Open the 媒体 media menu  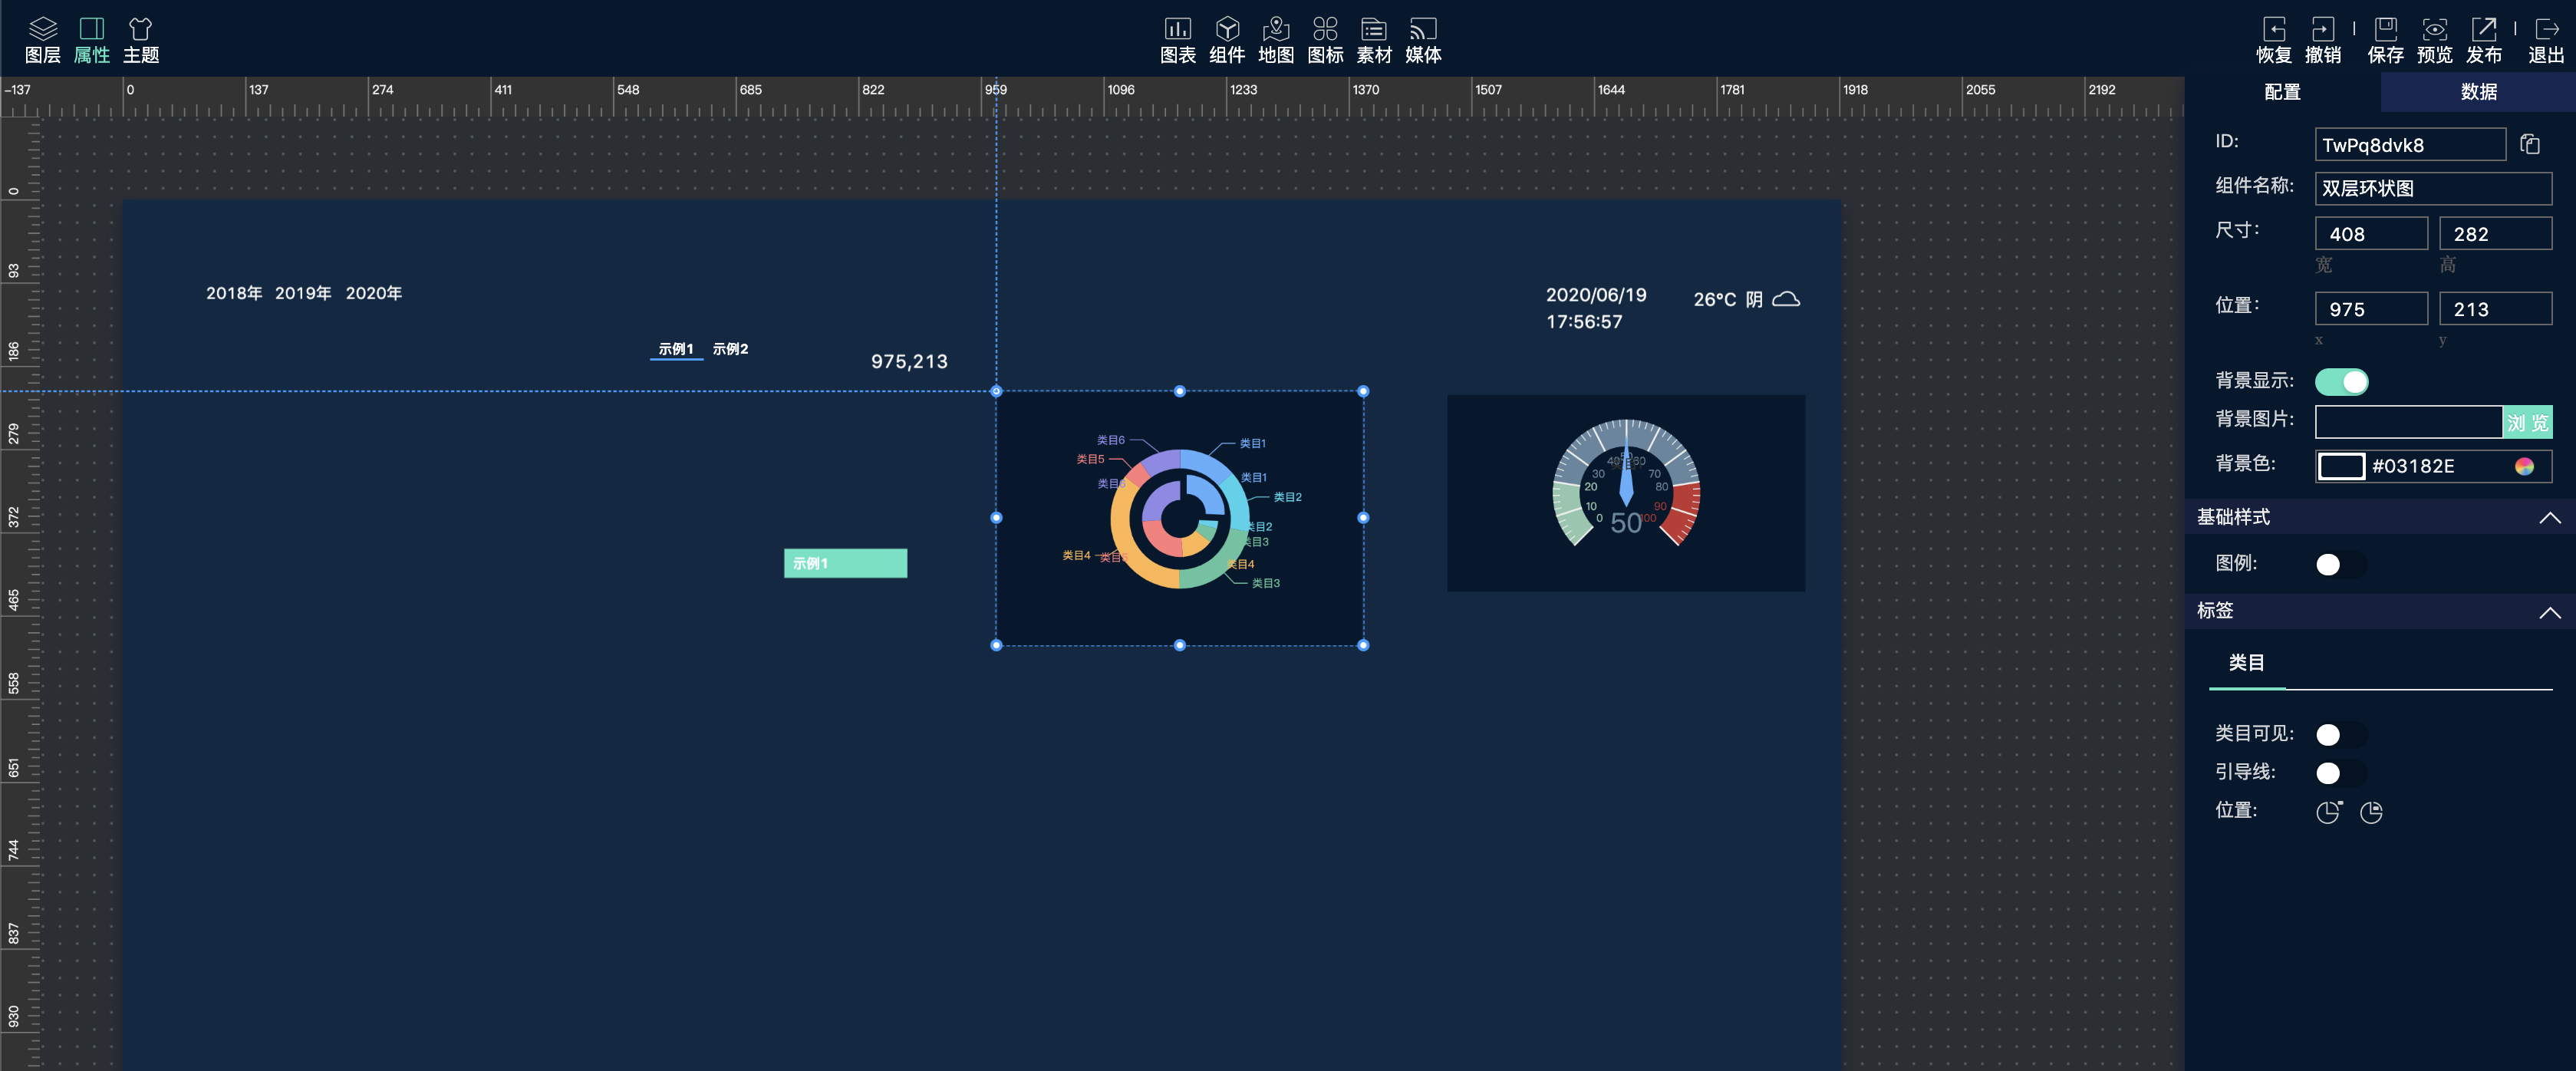click(1422, 40)
